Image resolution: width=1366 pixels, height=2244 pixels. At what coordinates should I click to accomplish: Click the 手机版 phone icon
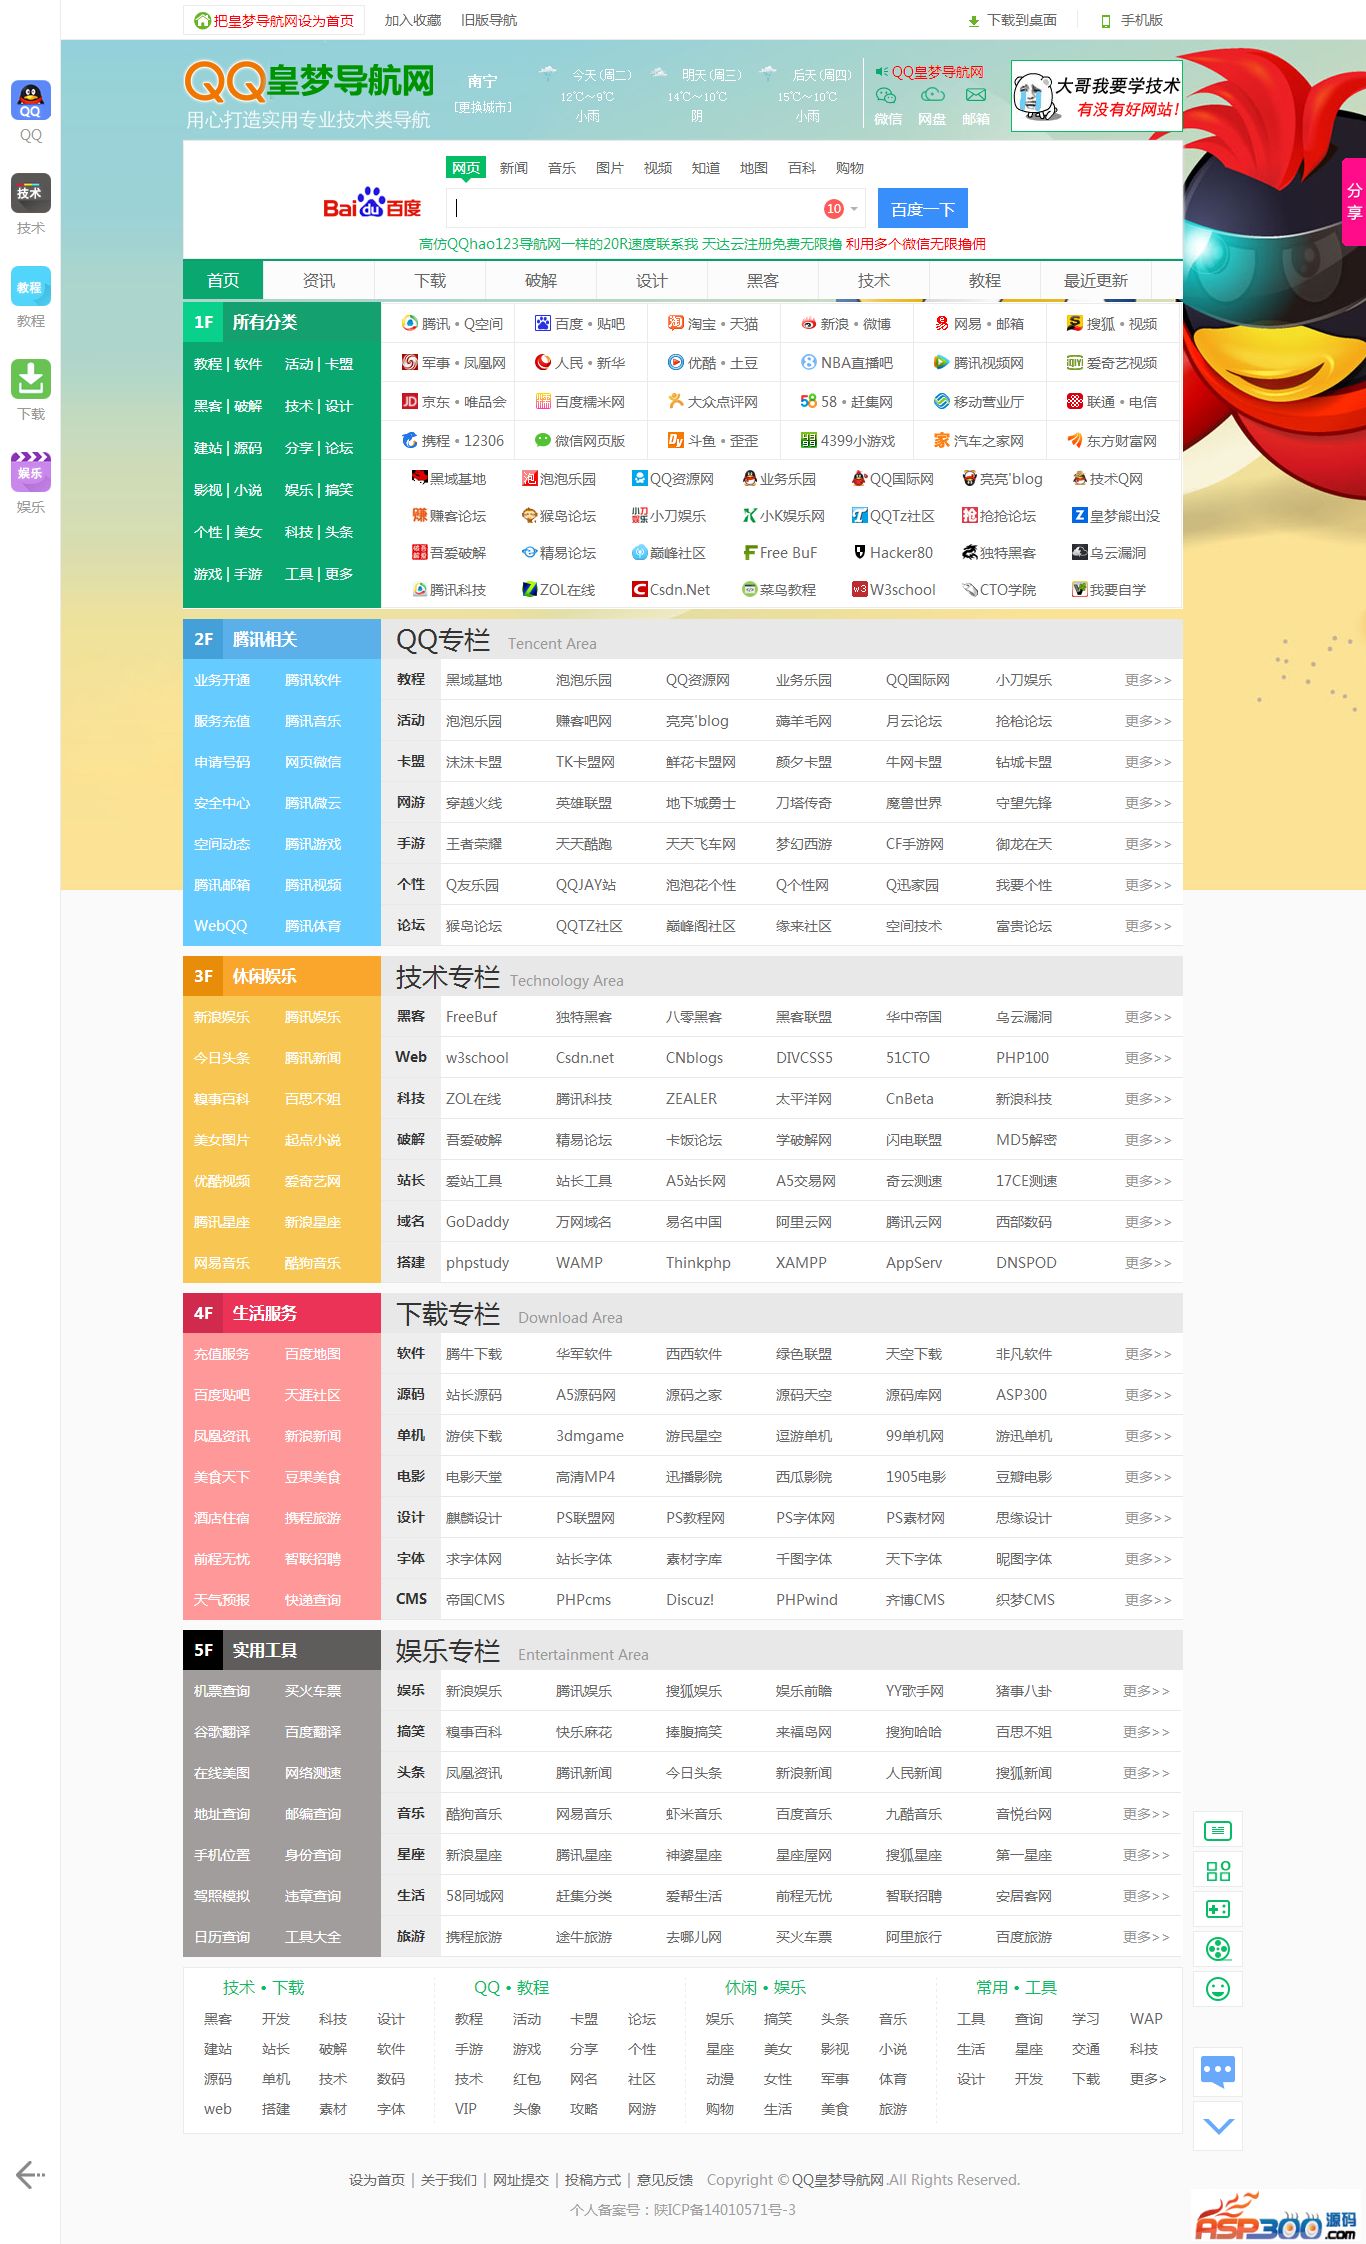(1106, 21)
